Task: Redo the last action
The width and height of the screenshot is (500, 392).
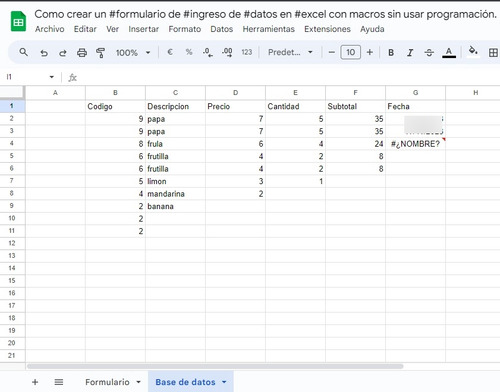Action: [63, 53]
